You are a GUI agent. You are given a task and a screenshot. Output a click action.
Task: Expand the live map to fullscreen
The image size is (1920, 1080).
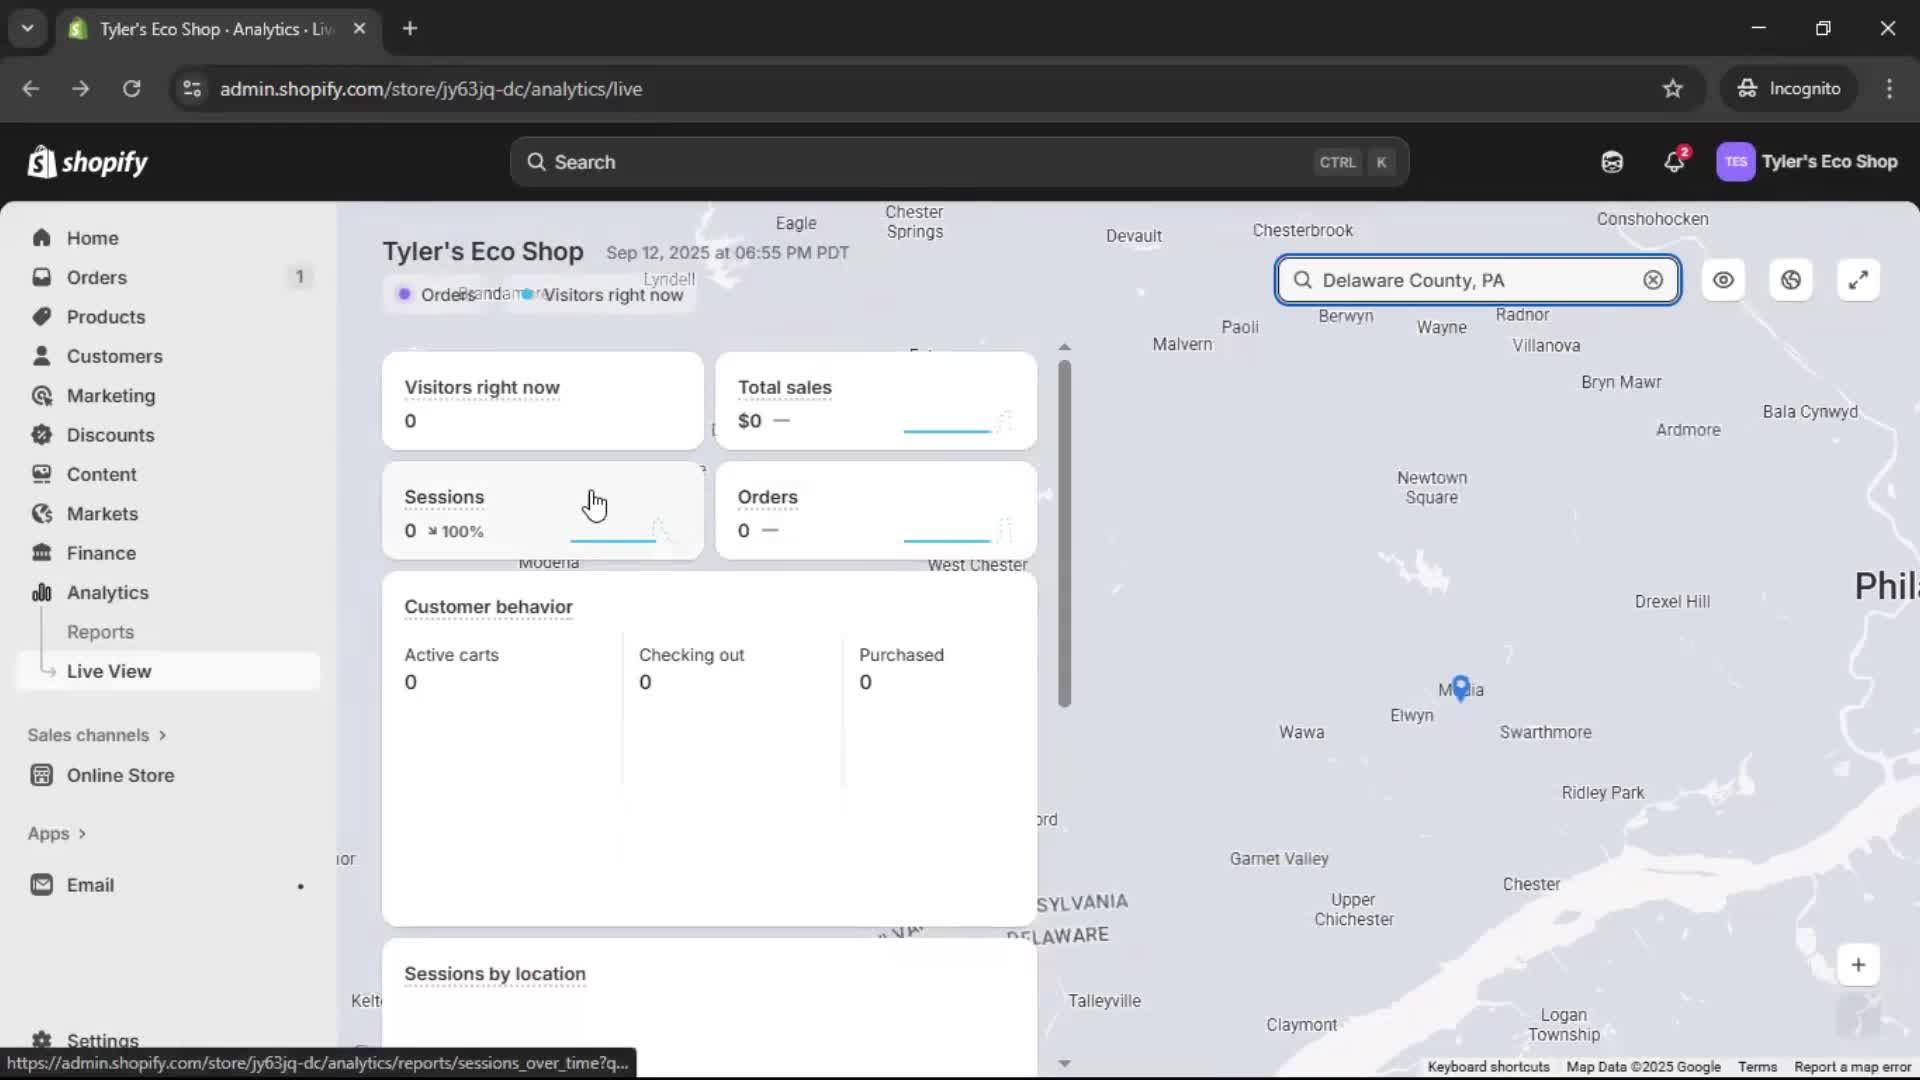(x=1858, y=280)
